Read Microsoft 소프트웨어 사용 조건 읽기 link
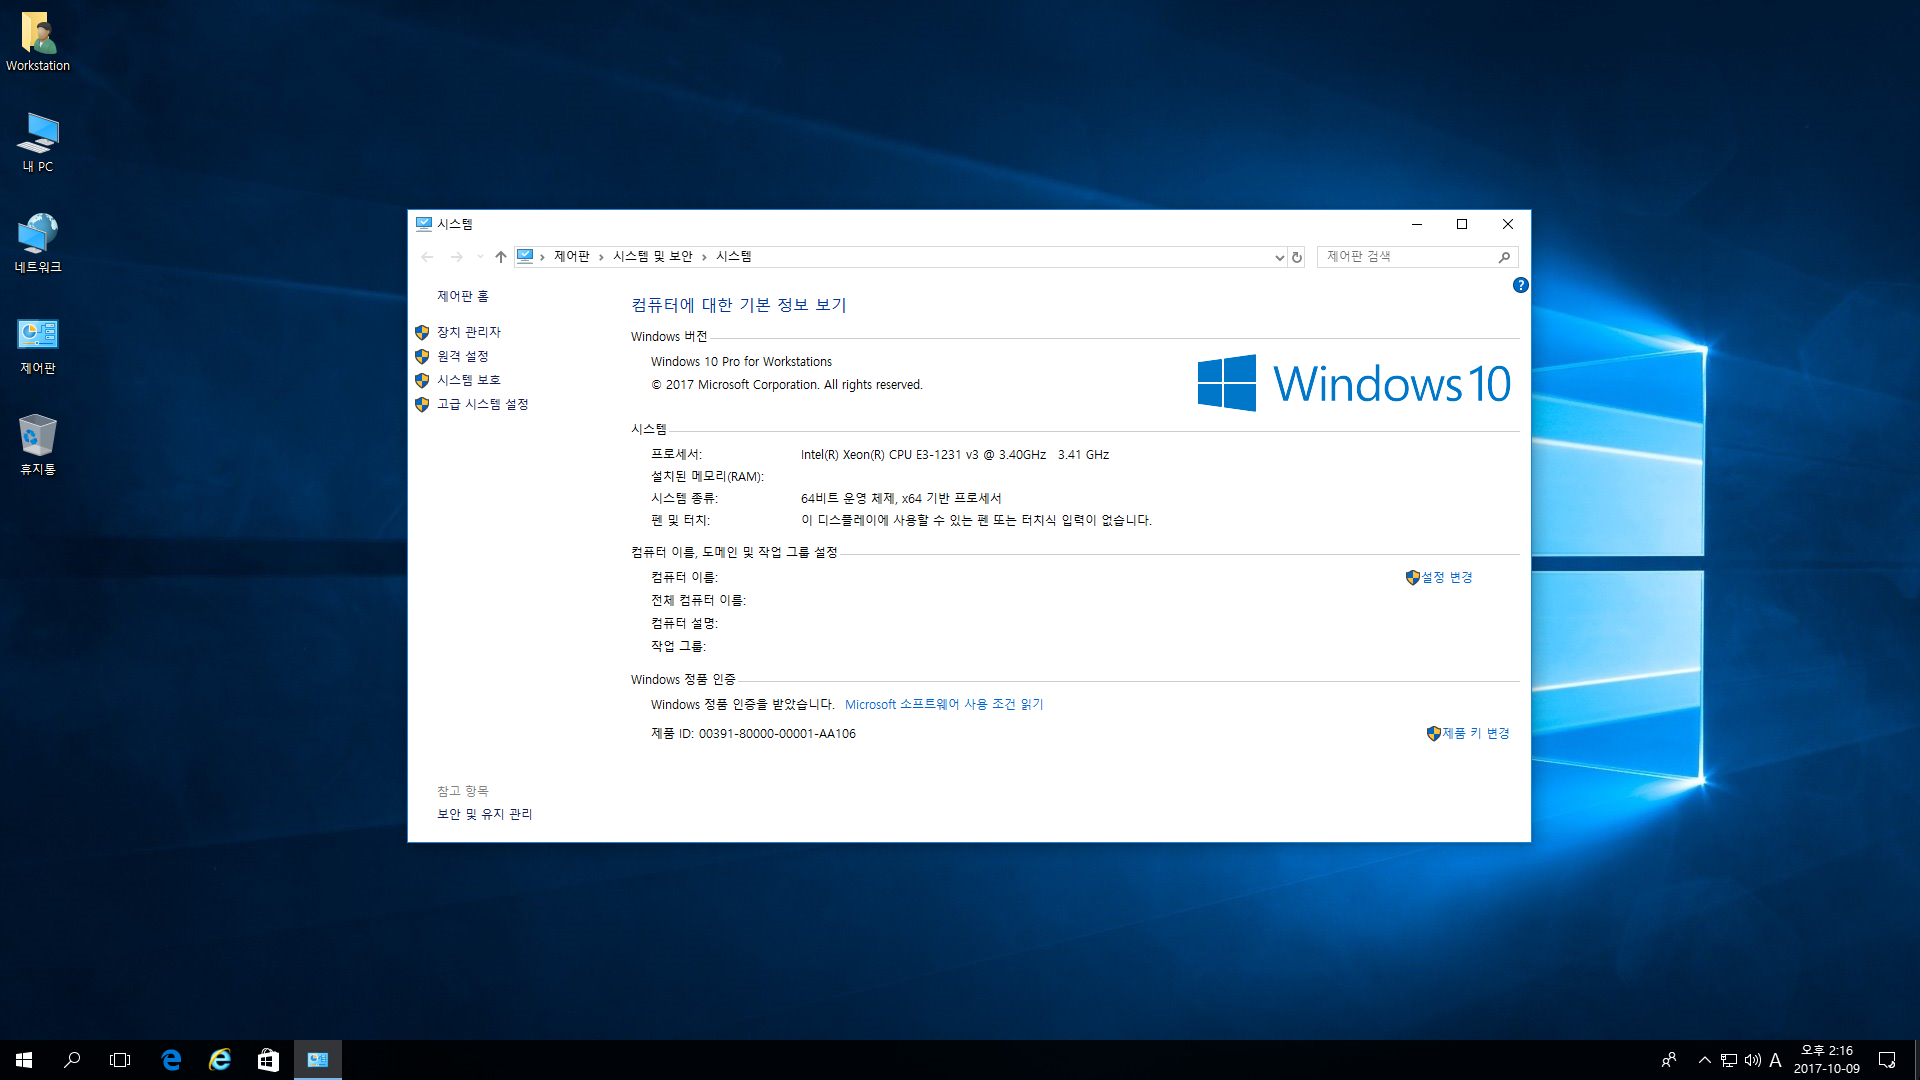Image resolution: width=1920 pixels, height=1080 pixels. (x=944, y=704)
